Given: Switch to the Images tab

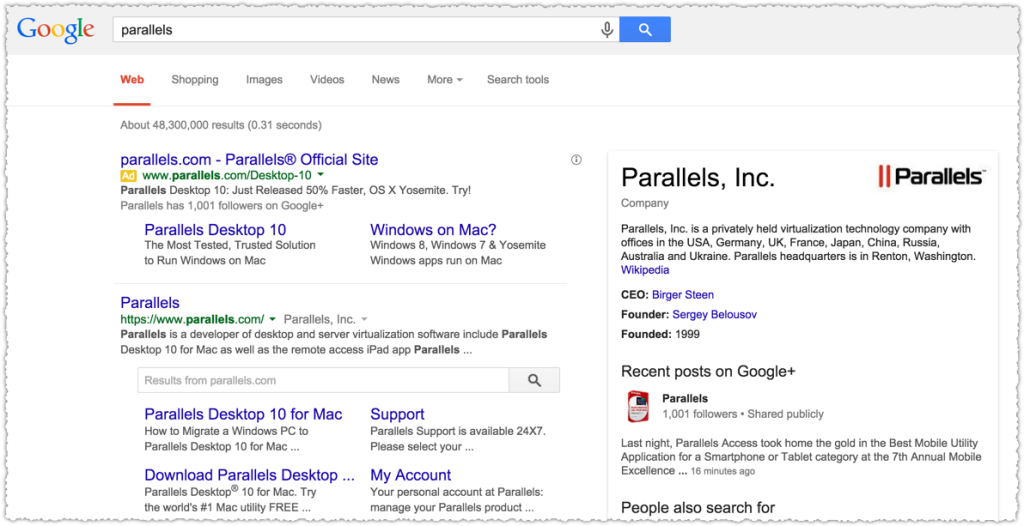Looking at the screenshot, I should 264,80.
